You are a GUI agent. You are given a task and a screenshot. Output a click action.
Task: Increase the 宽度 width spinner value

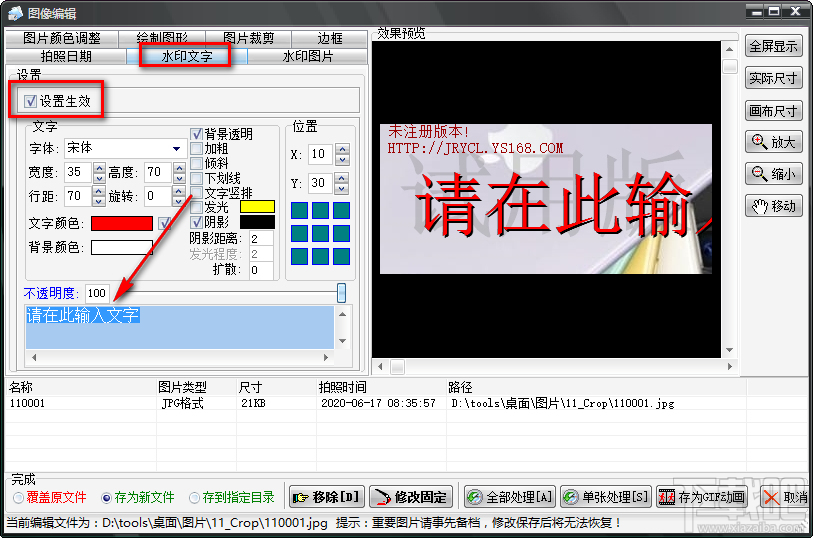click(99, 167)
